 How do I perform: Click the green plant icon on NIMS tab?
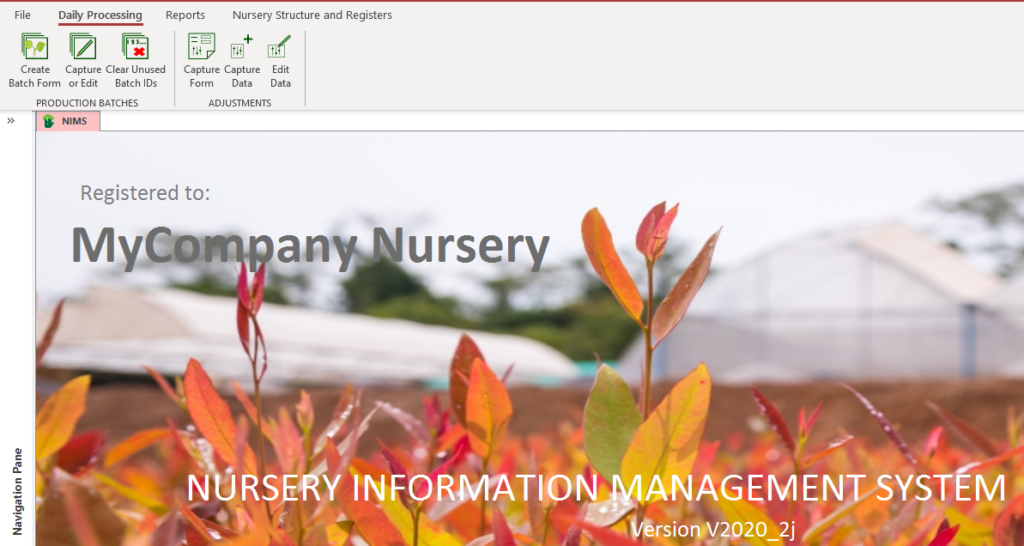48,122
